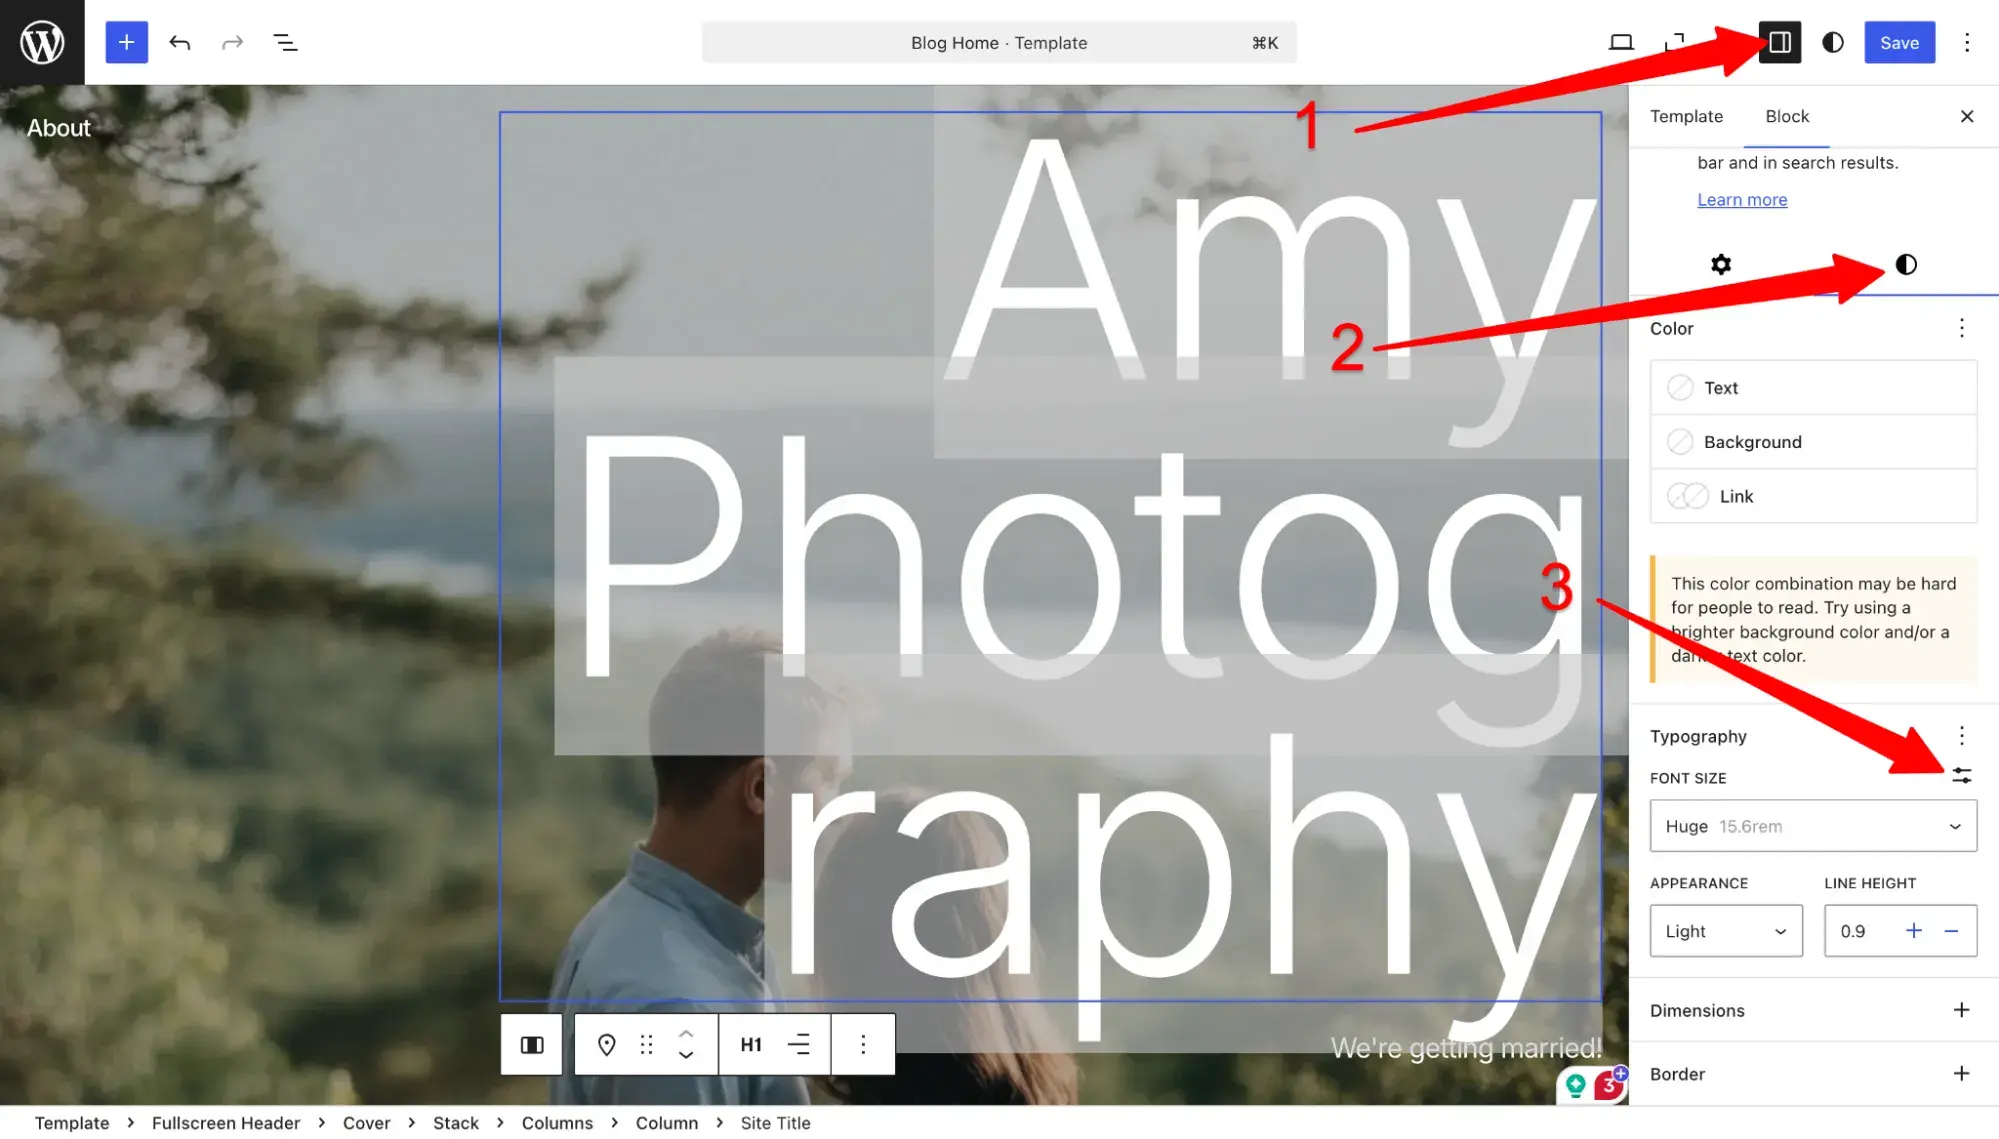
Task: Open the Text color swatch
Action: coord(1682,387)
